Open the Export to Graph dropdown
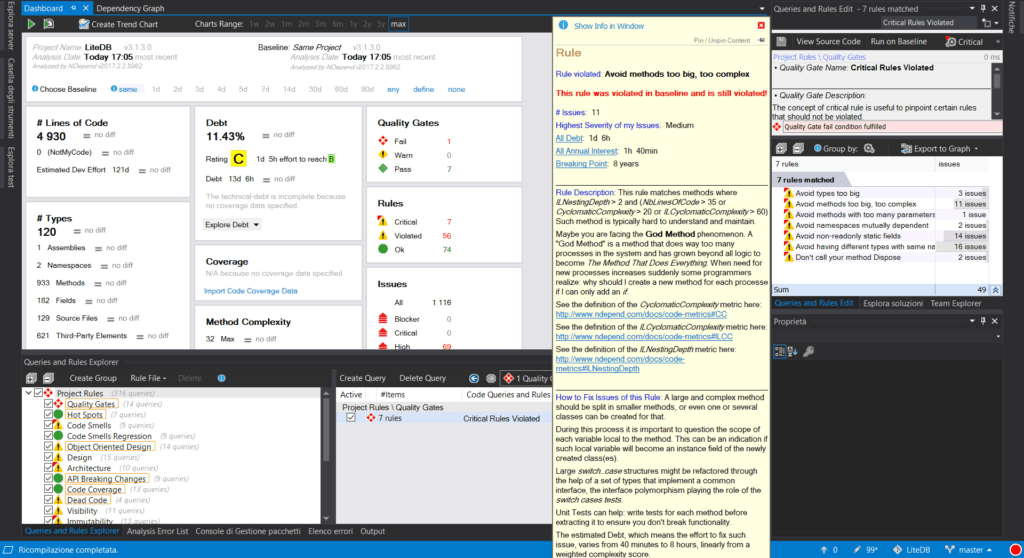 pos(943,148)
